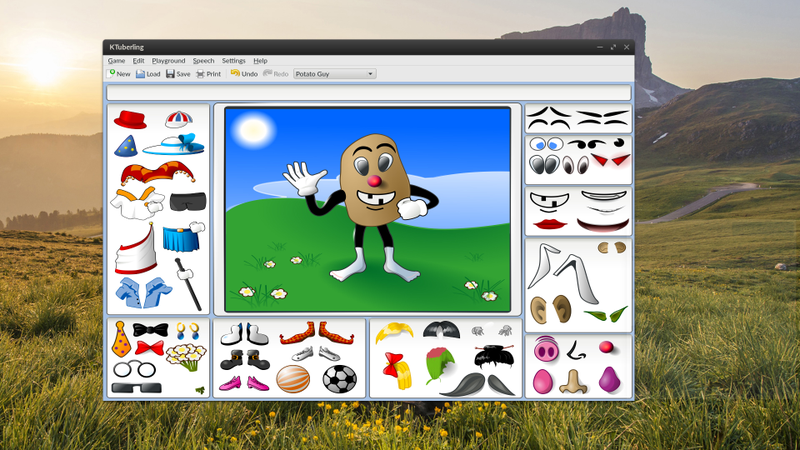Click the Load toolbar button
Viewport: 800px width, 450px height.
(x=148, y=74)
